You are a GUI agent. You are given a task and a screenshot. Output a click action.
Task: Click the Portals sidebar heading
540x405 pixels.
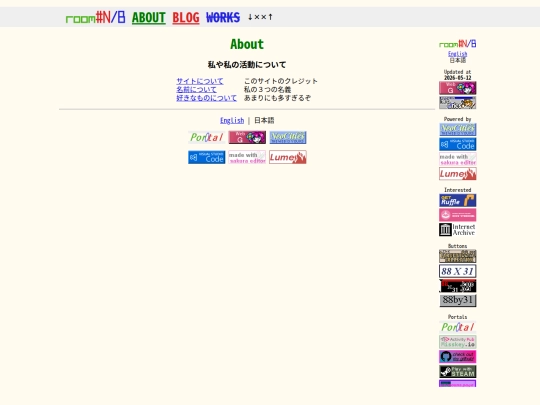click(x=457, y=317)
